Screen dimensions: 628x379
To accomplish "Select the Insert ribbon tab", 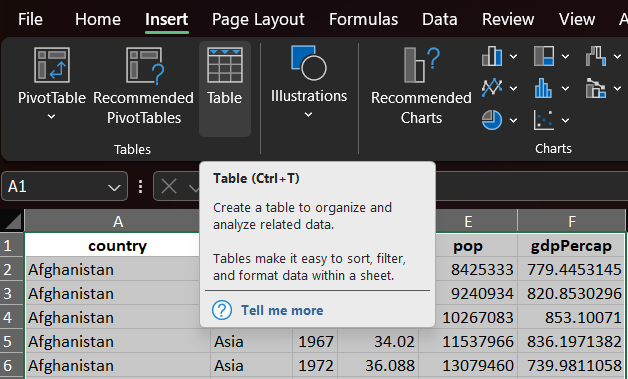I will 167,19.
